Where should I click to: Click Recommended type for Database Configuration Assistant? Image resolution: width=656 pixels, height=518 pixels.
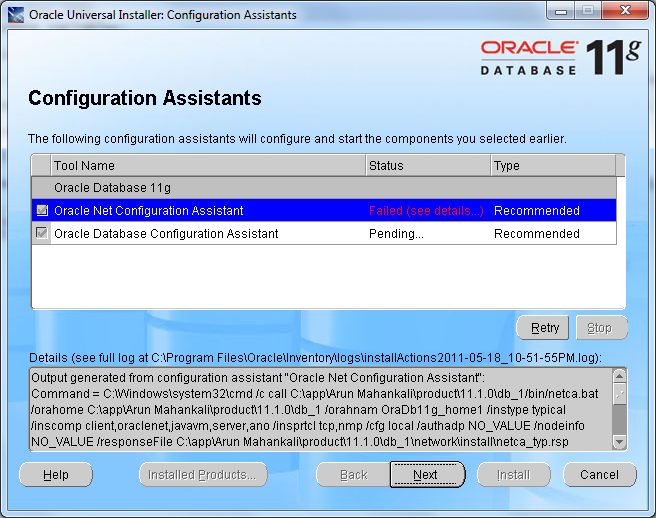(x=537, y=233)
